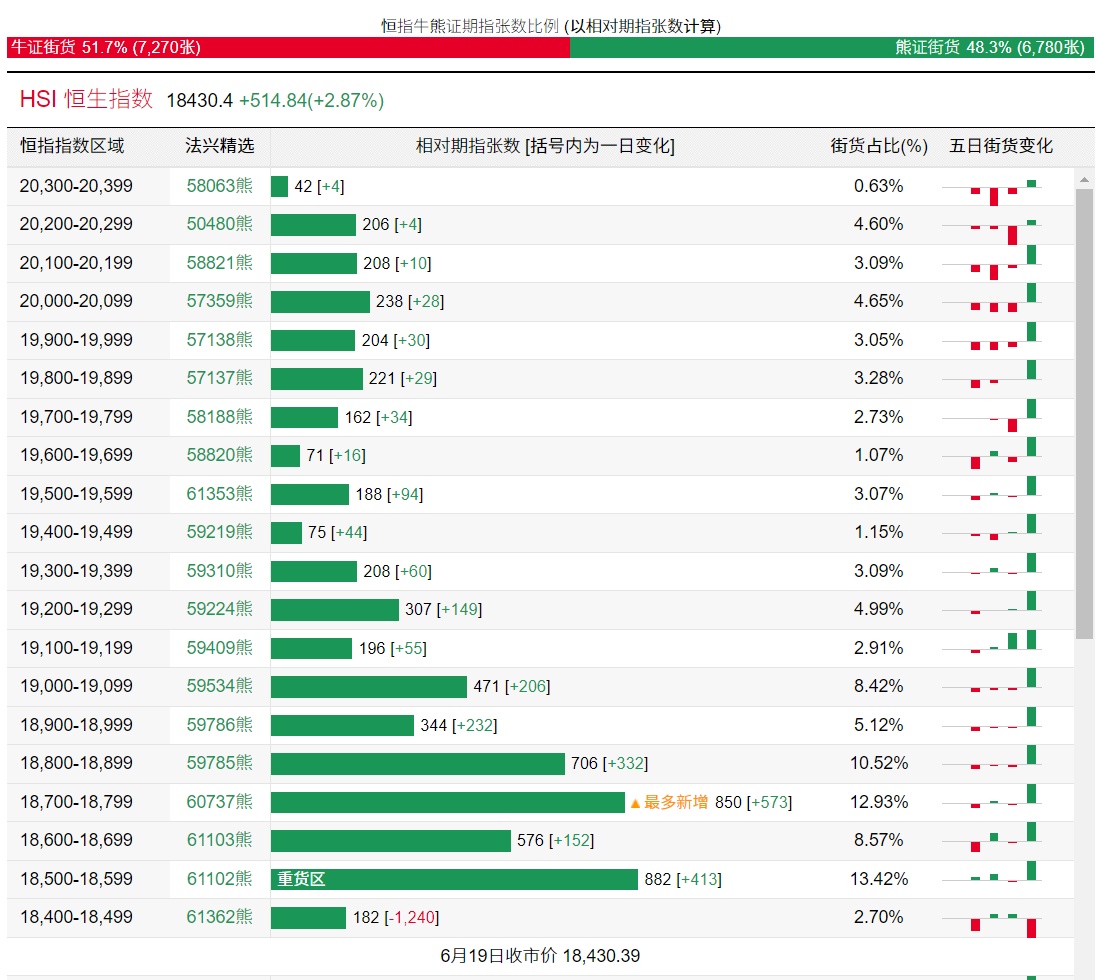This screenshot has width=1096, height=980.
Task: Click warrant code 61362熊
Action: tap(219, 917)
